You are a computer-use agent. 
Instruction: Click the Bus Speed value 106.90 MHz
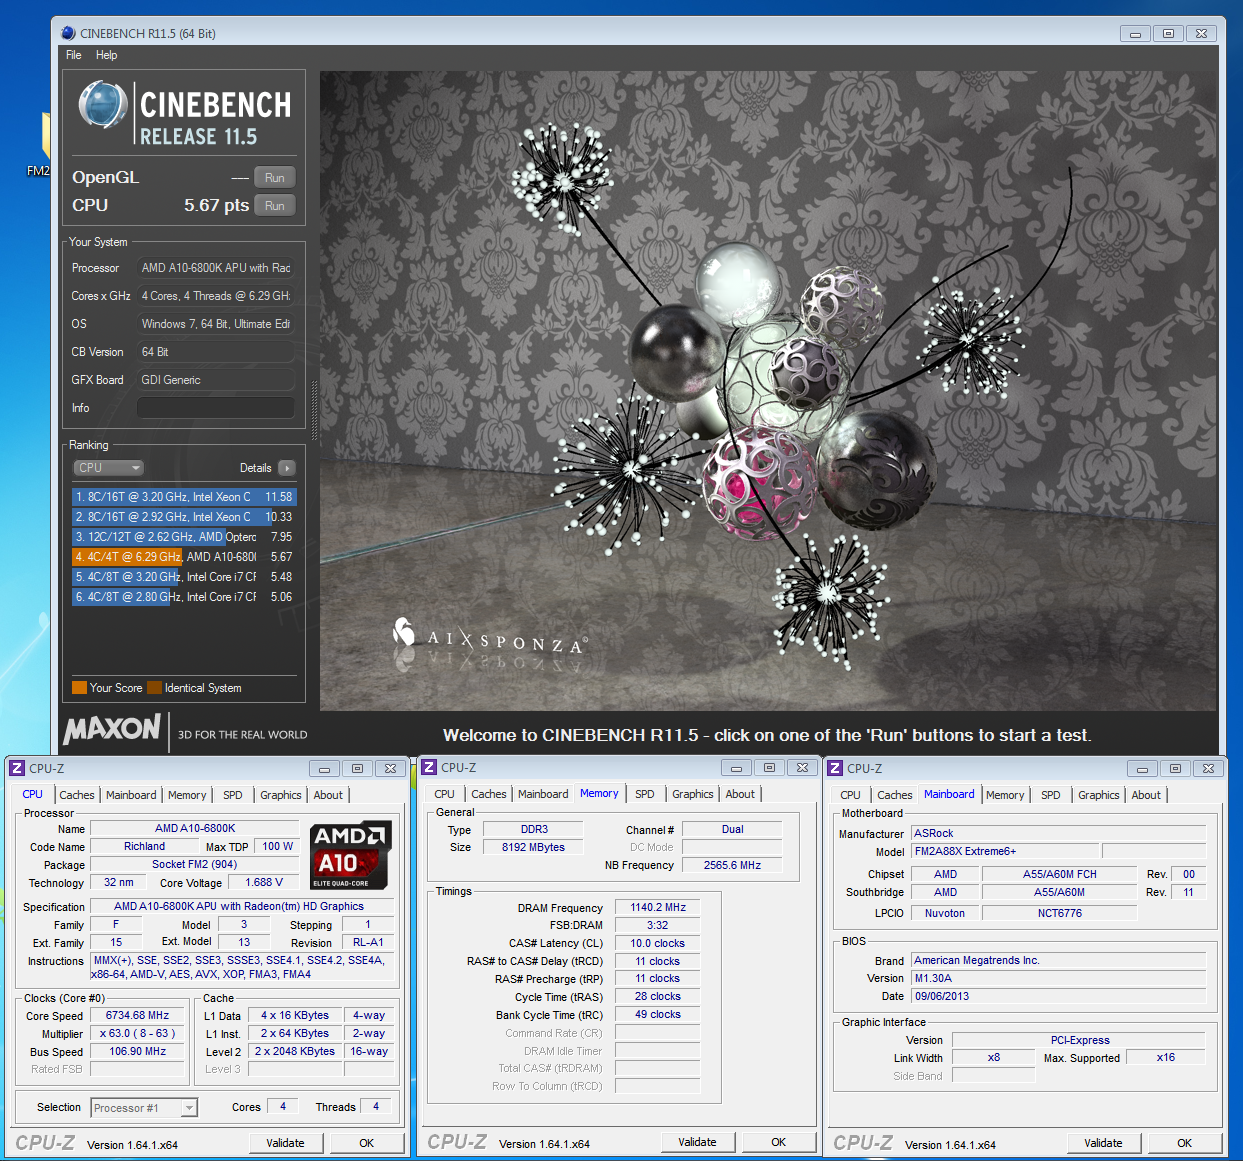click(x=138, y=1051)
